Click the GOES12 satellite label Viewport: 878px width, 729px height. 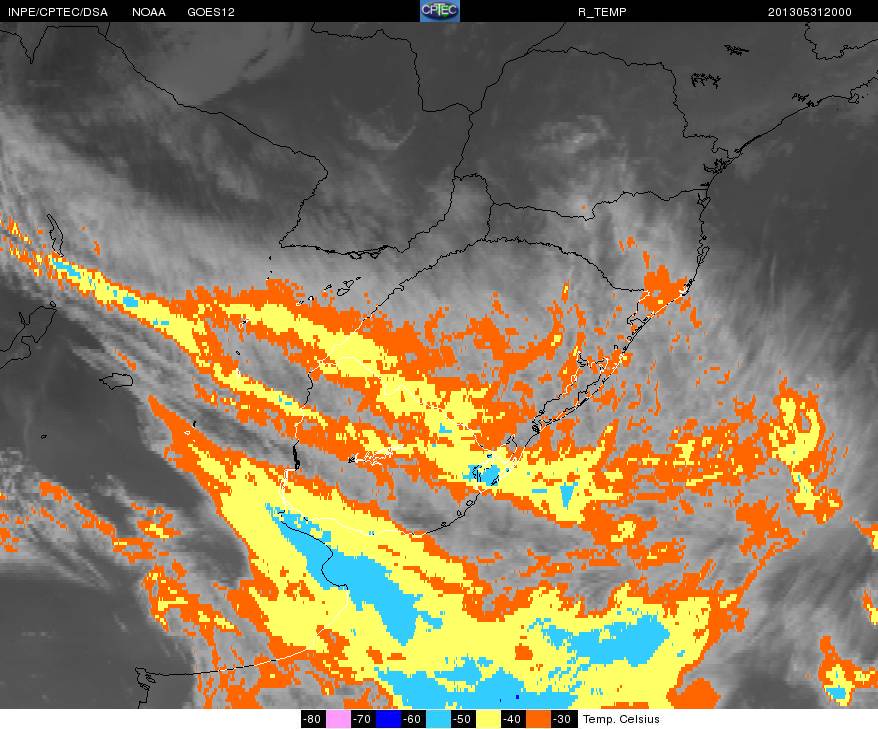pyautogui.click(x=211, y=12)
